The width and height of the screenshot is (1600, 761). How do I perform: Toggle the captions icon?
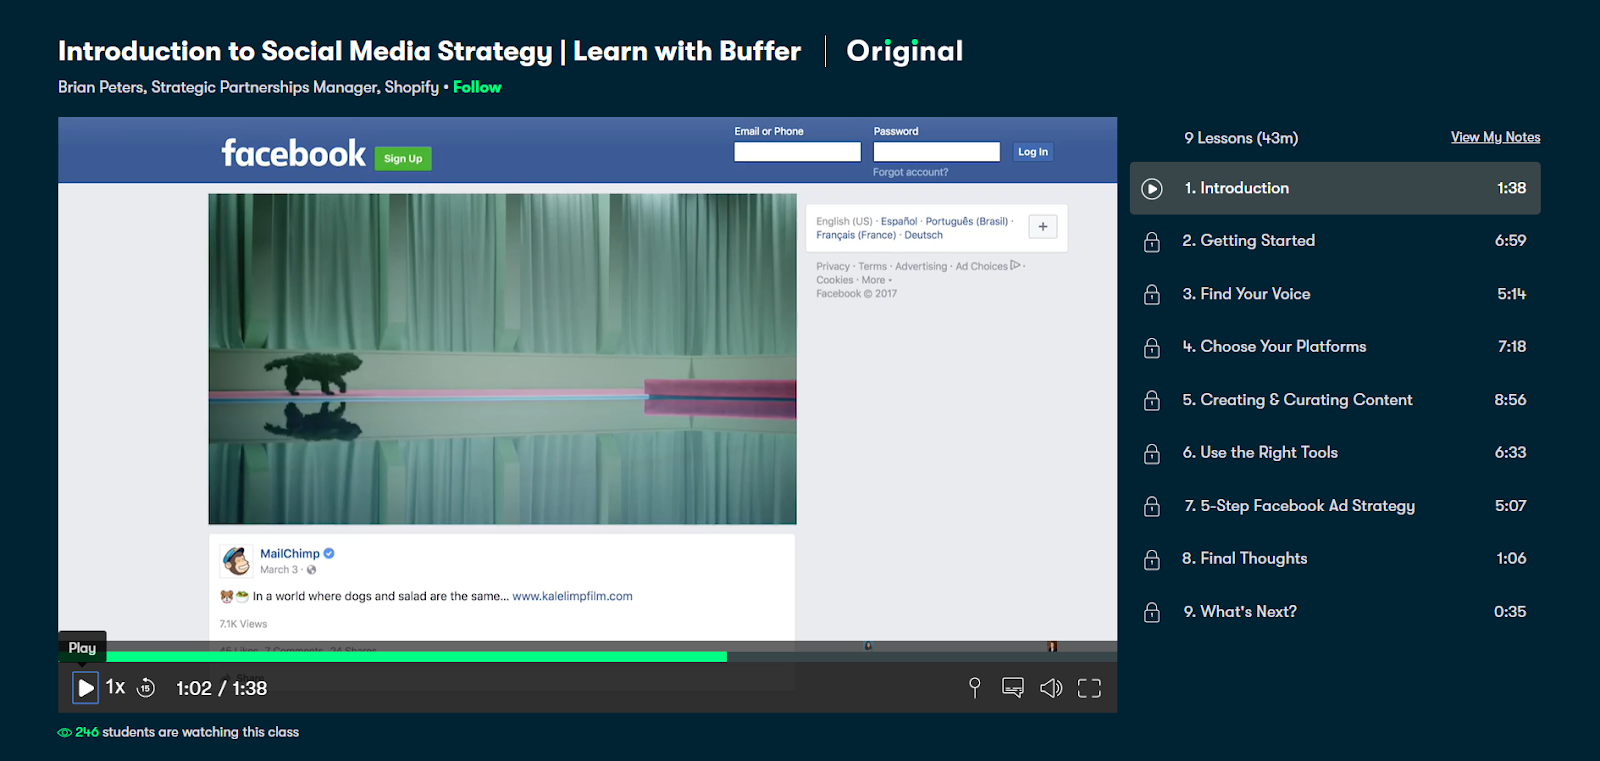point(1013,688)
